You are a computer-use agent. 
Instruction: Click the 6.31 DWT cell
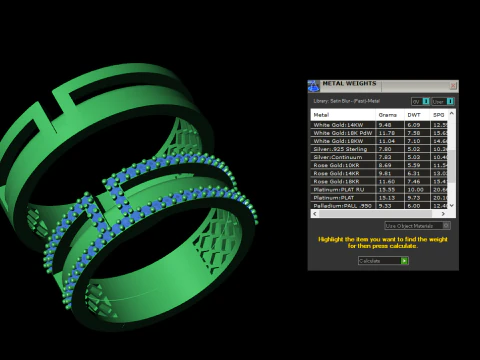417,173
